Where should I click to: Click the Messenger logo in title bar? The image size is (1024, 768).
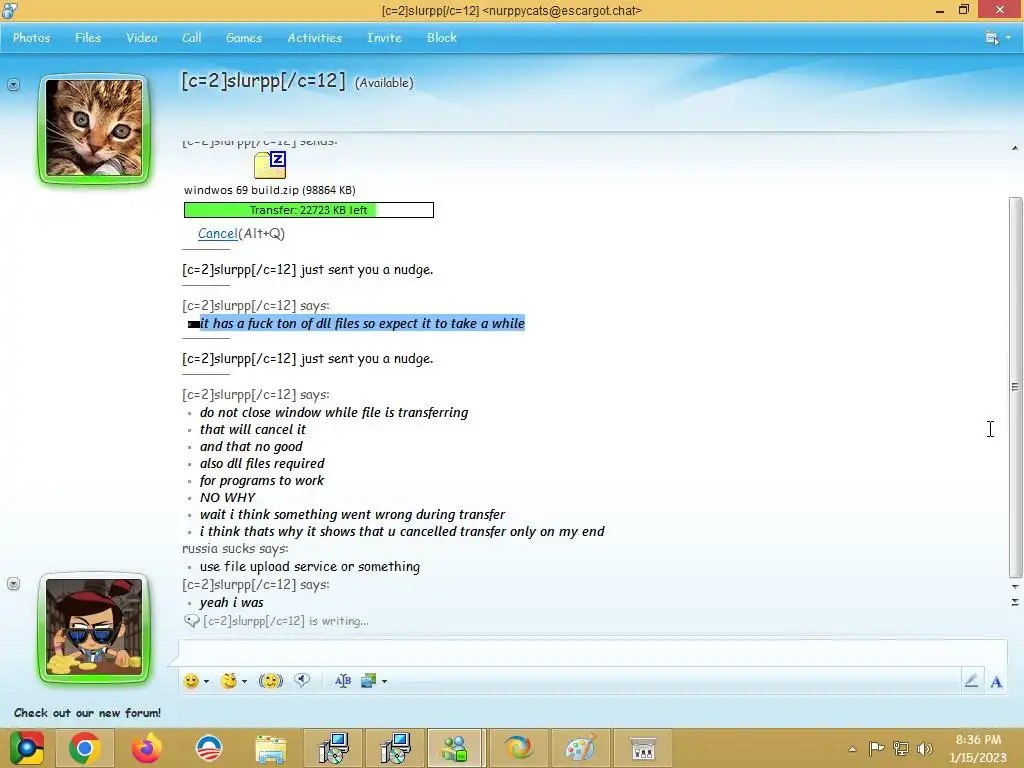pyautogui.click(x=10, y=10)
